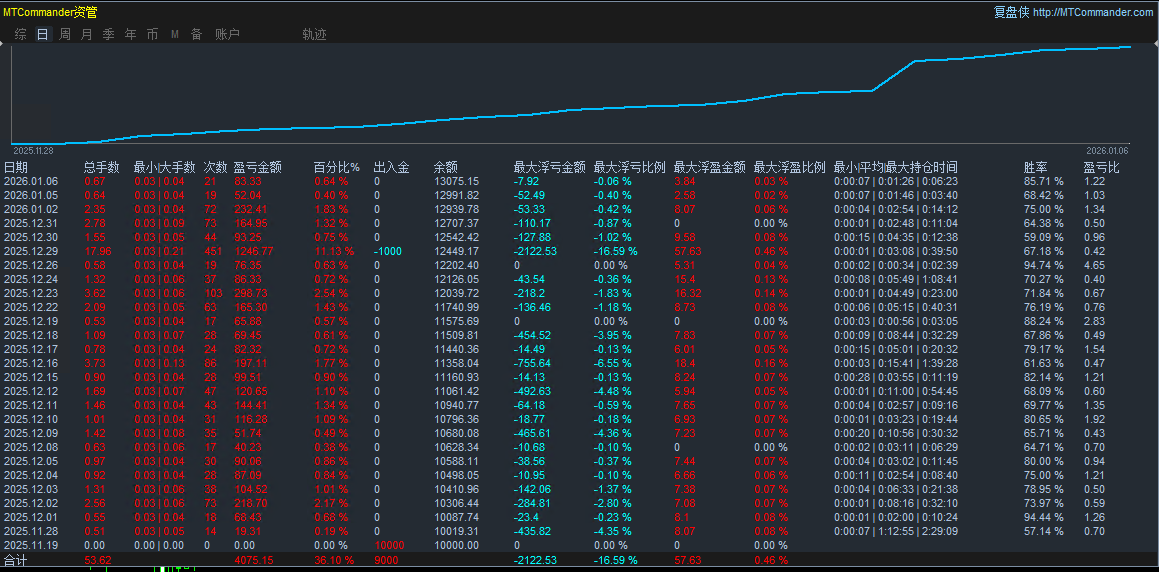This screenshot has height=572, width=1159.
Task: Select the 2025.12.23 row date
Action: [29, 293]
